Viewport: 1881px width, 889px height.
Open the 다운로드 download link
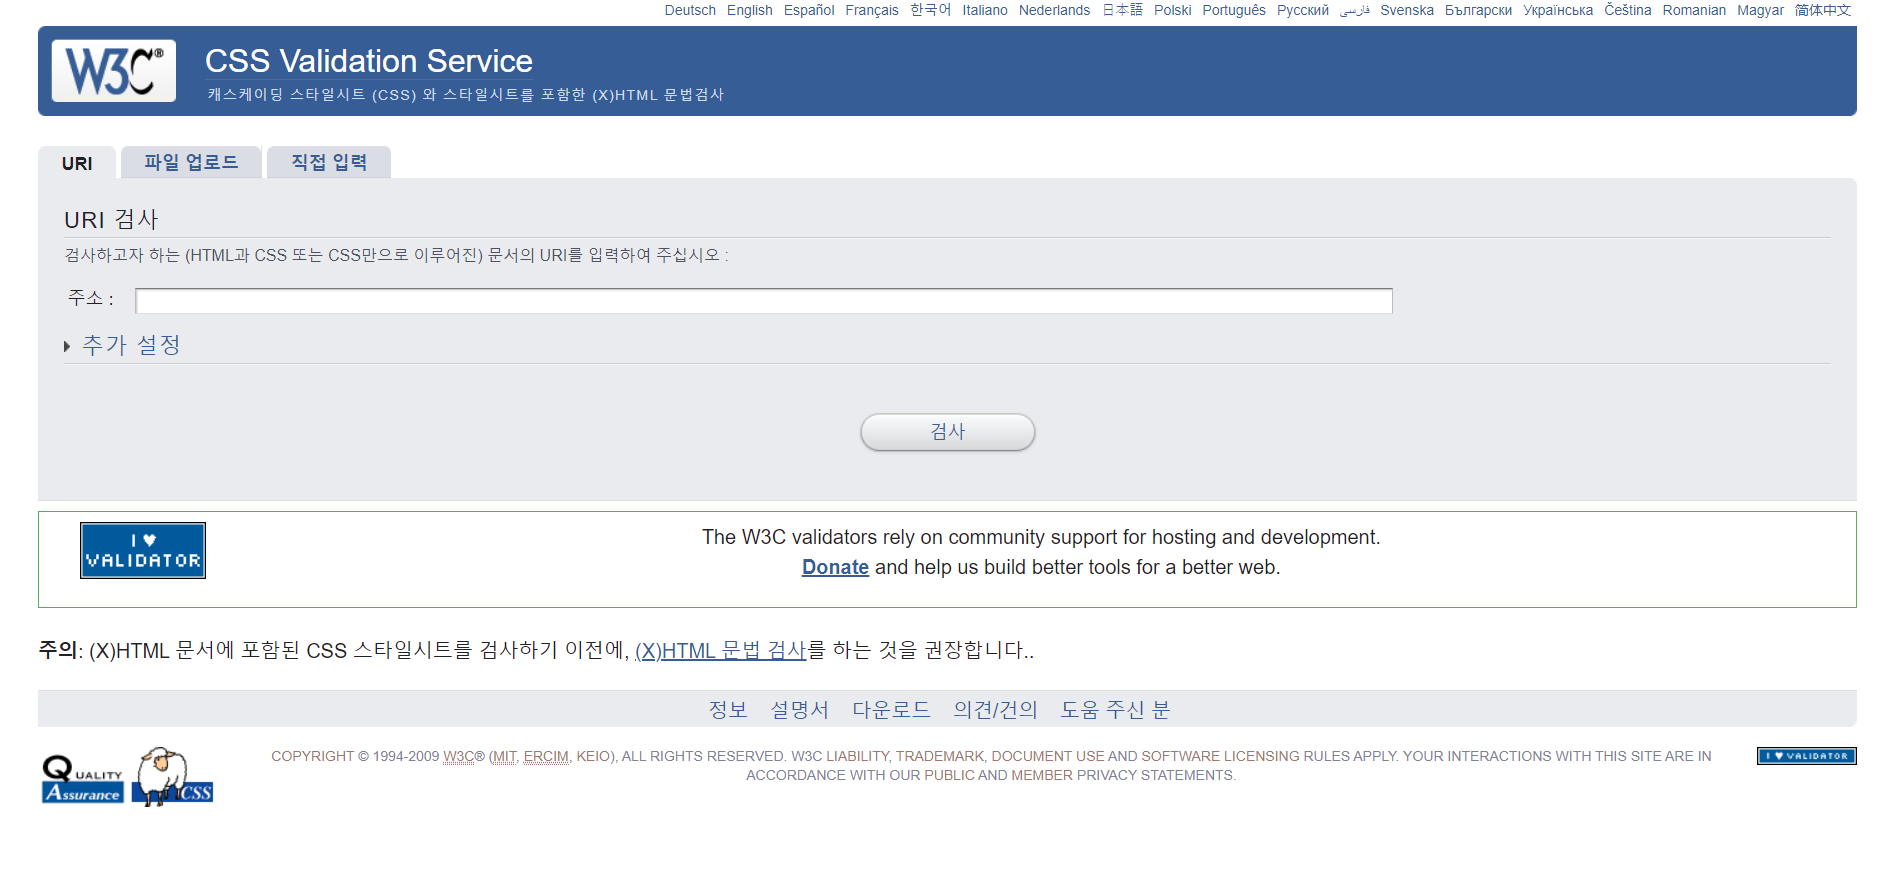pos(891,709)
